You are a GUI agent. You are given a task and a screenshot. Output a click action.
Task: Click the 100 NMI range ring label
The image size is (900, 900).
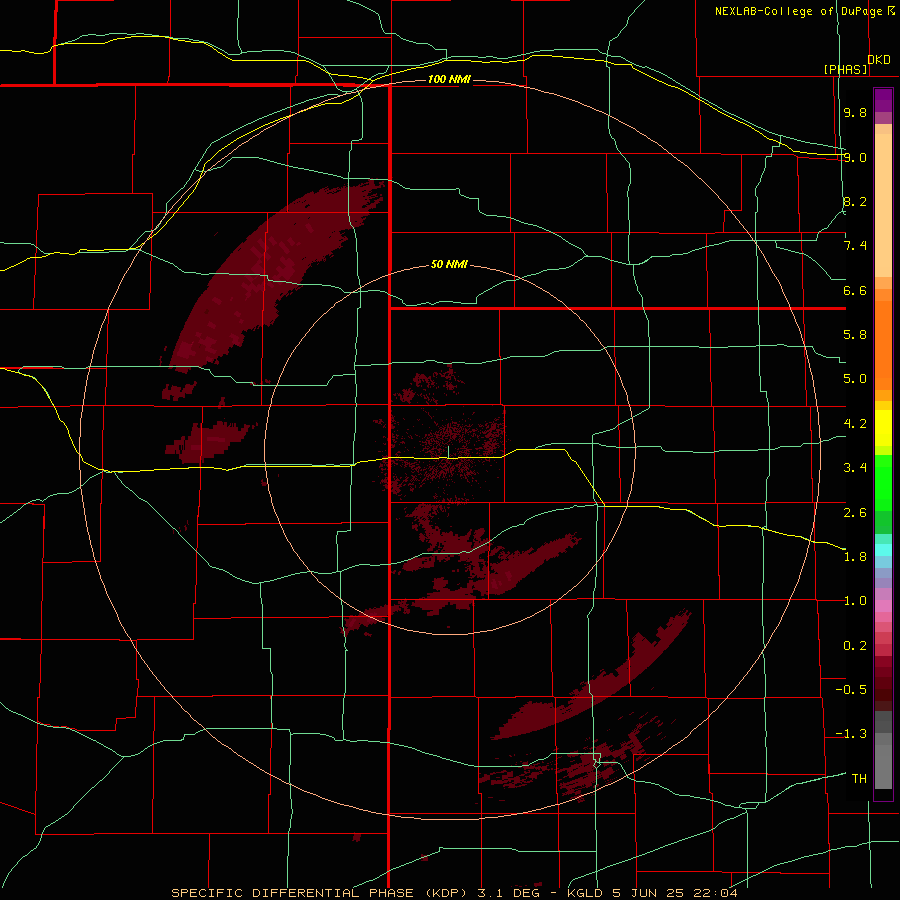coord(449,79)
